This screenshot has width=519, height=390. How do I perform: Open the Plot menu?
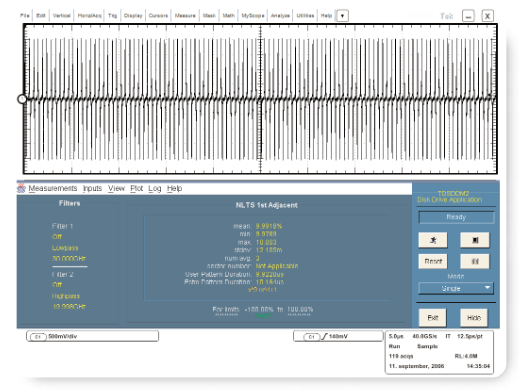coord(137,188)
